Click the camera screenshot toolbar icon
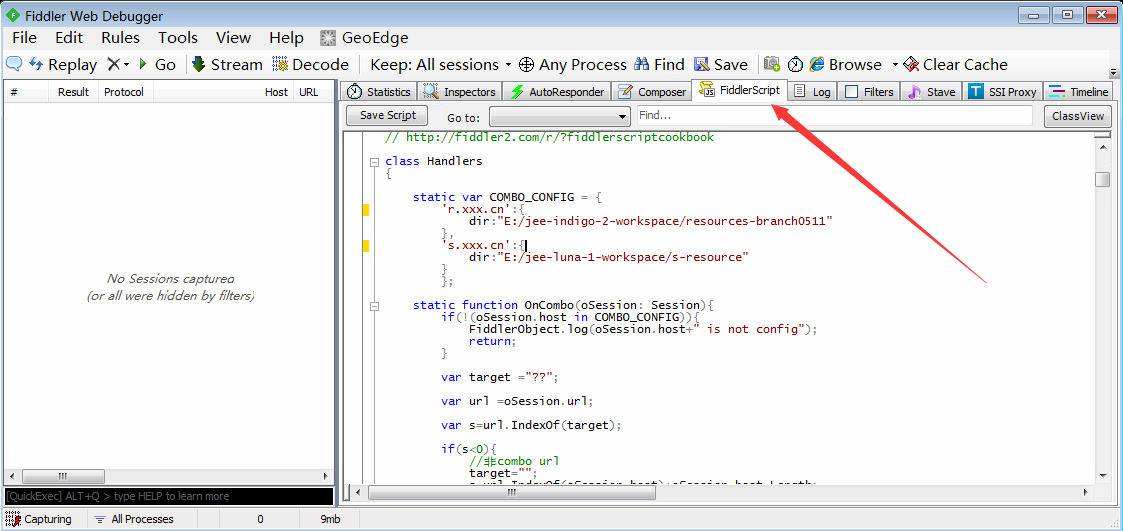 pos(771,64)
